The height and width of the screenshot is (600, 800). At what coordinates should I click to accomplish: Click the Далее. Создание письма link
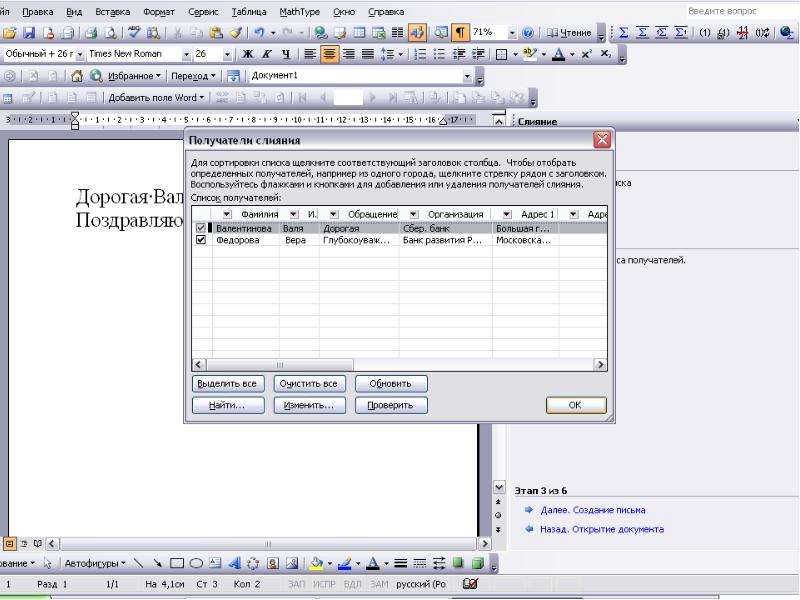point(593,510)
